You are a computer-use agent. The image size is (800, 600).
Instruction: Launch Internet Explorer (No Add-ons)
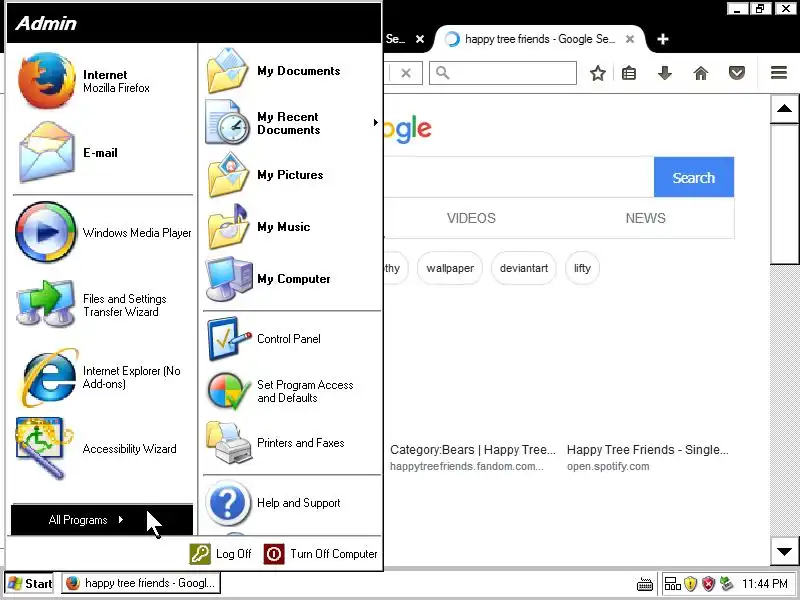pyautogui.click(x=102, y=378)
